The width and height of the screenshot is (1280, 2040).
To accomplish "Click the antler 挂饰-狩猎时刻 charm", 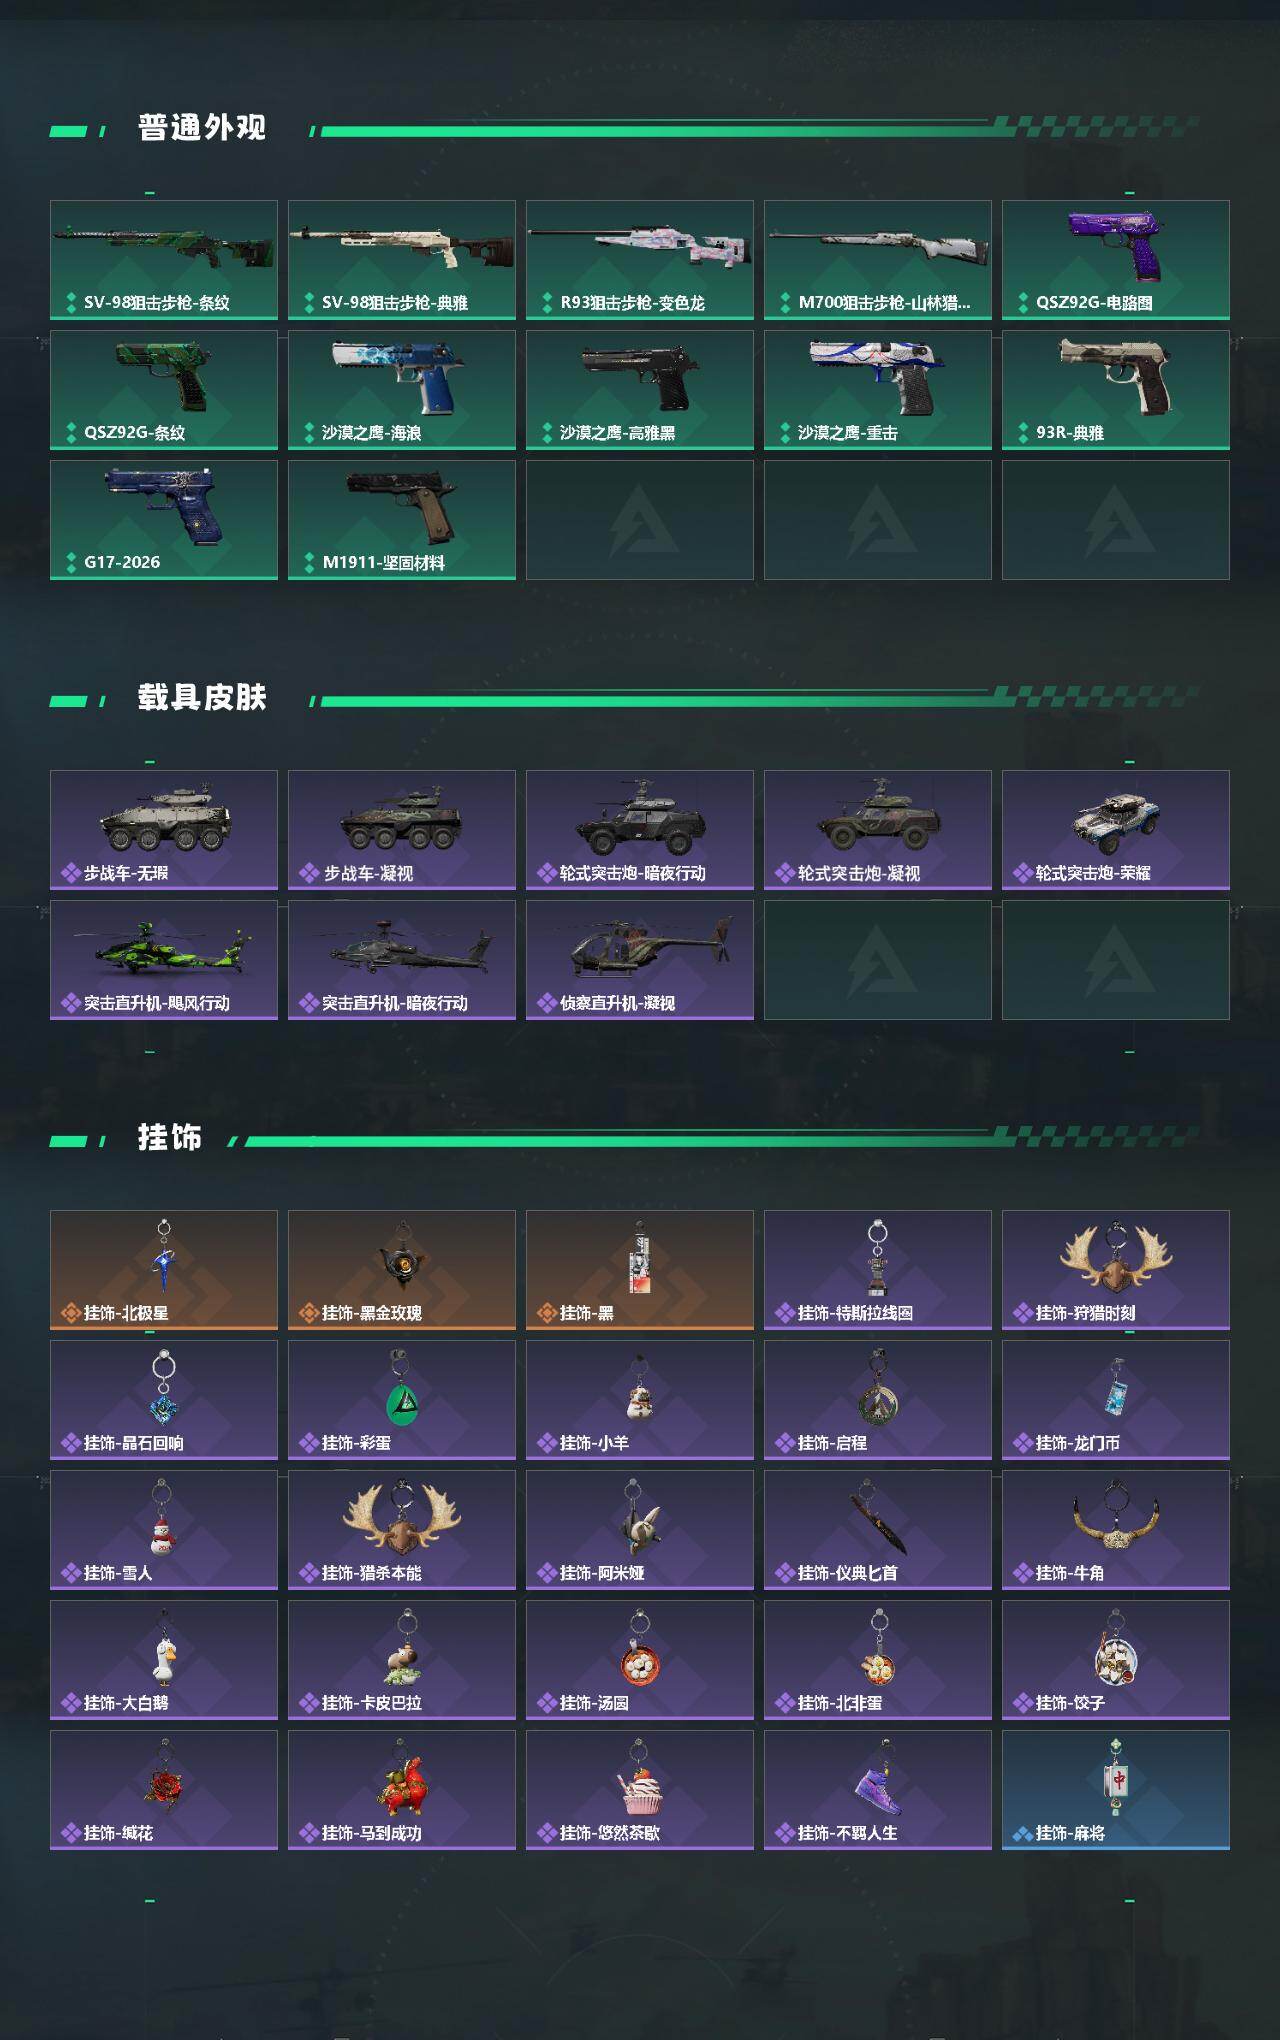I will point(1116,1270).
